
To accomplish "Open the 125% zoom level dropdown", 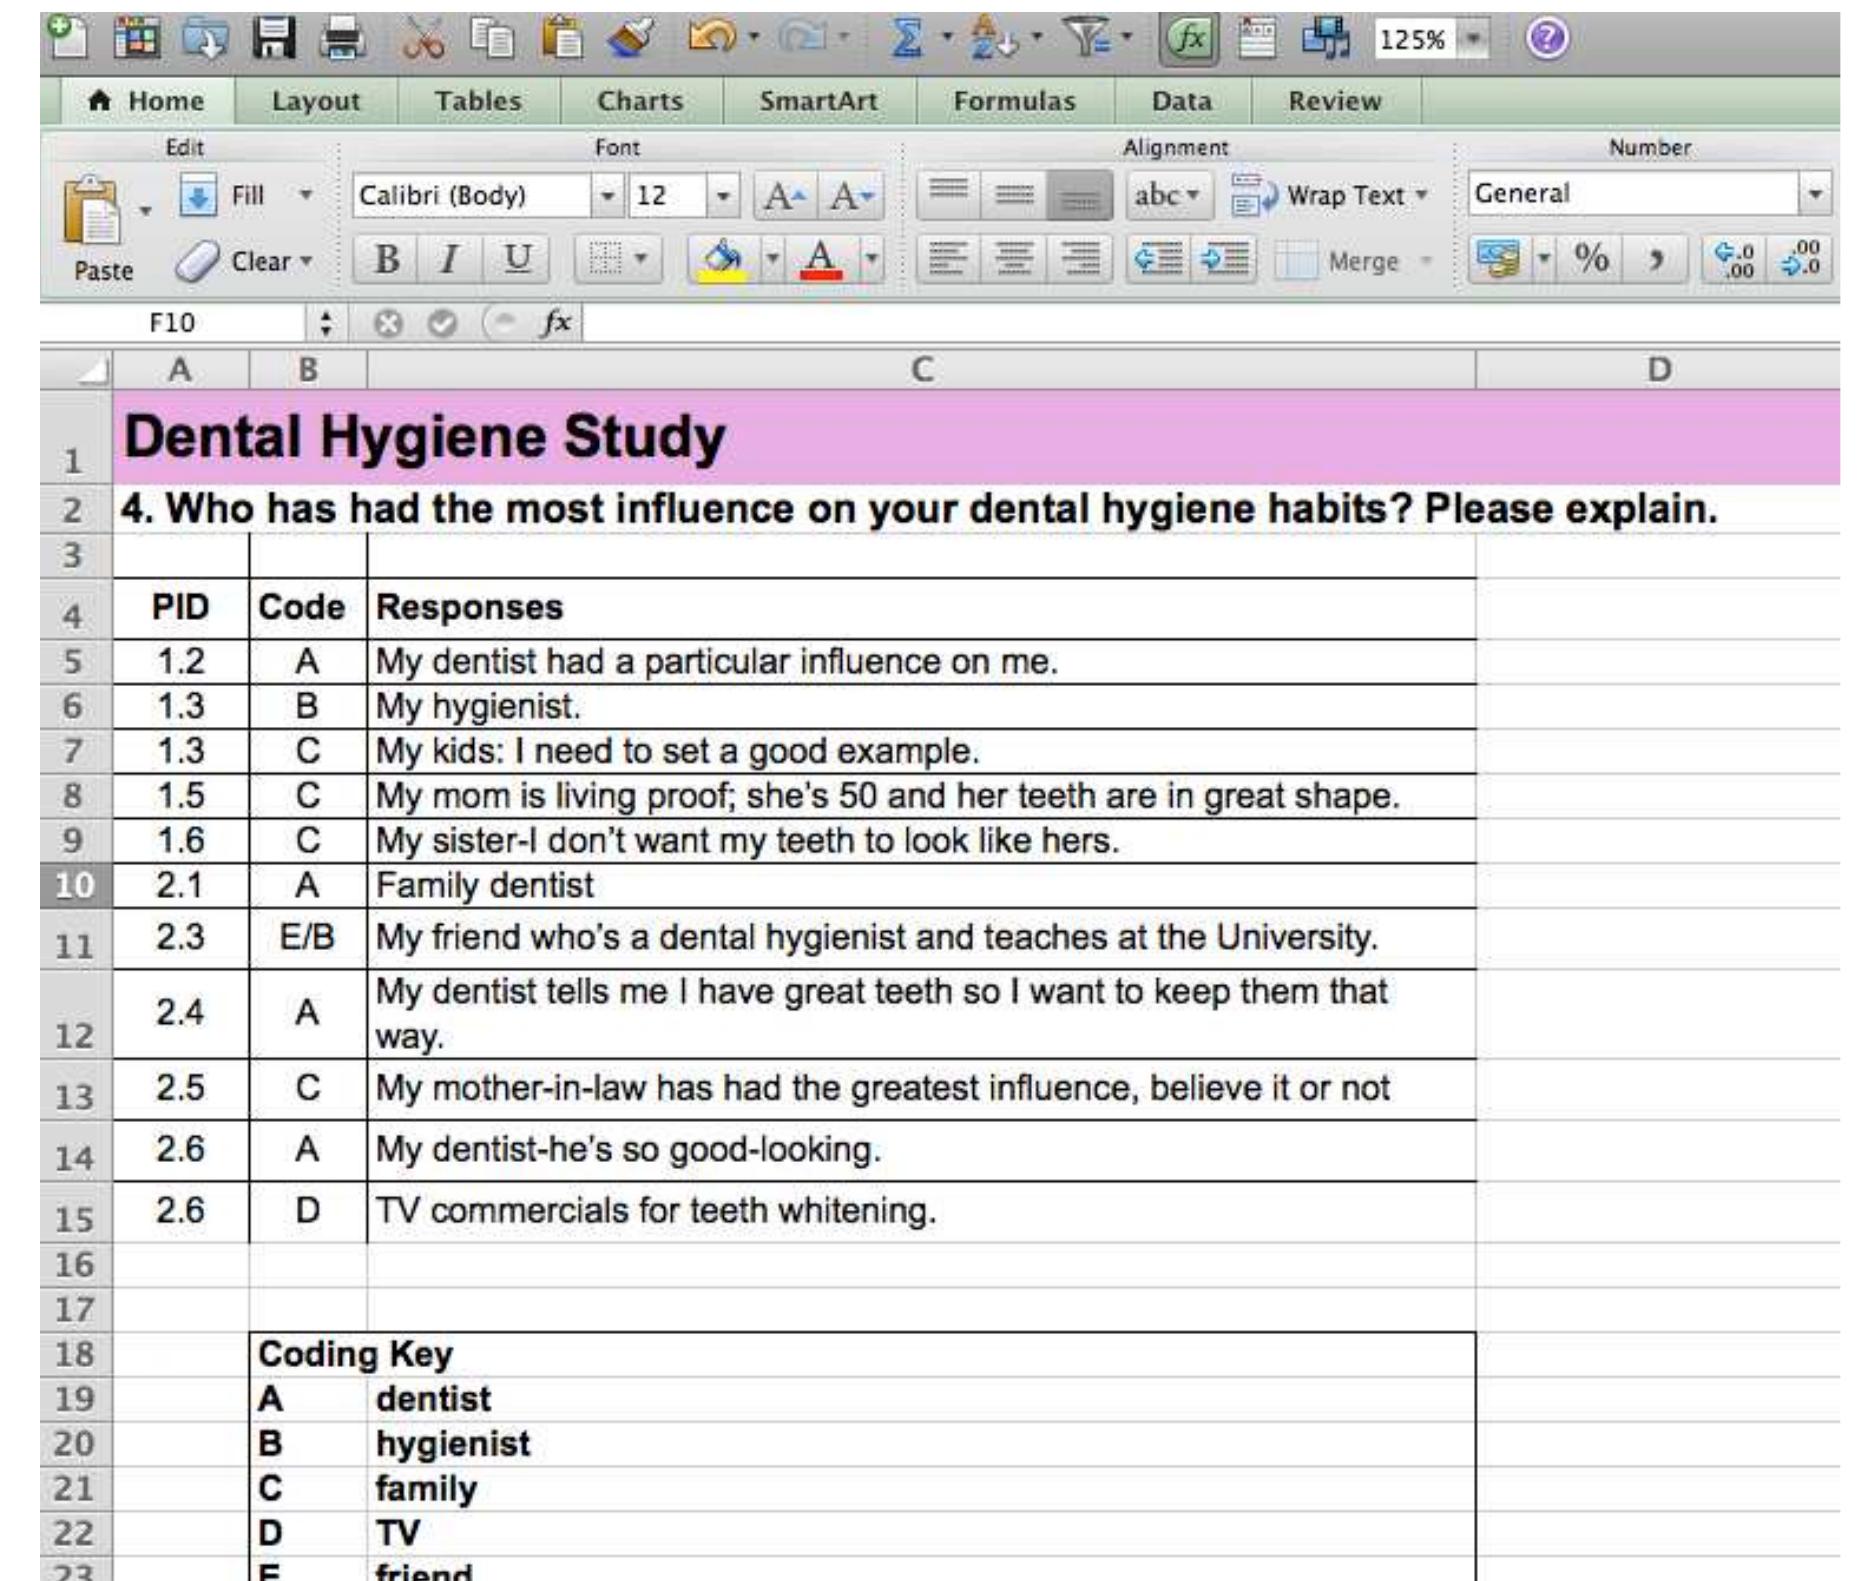I will click(1472, 40).
